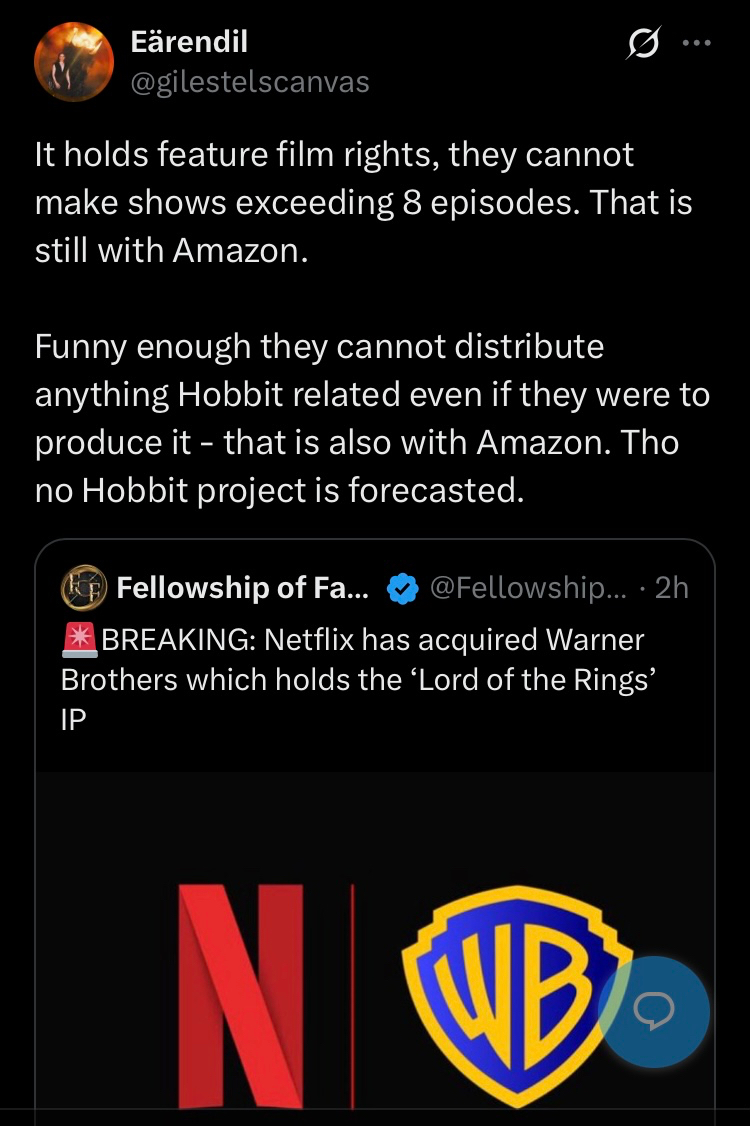Open Fellowship of Fans avatar icon

(83, 587)
